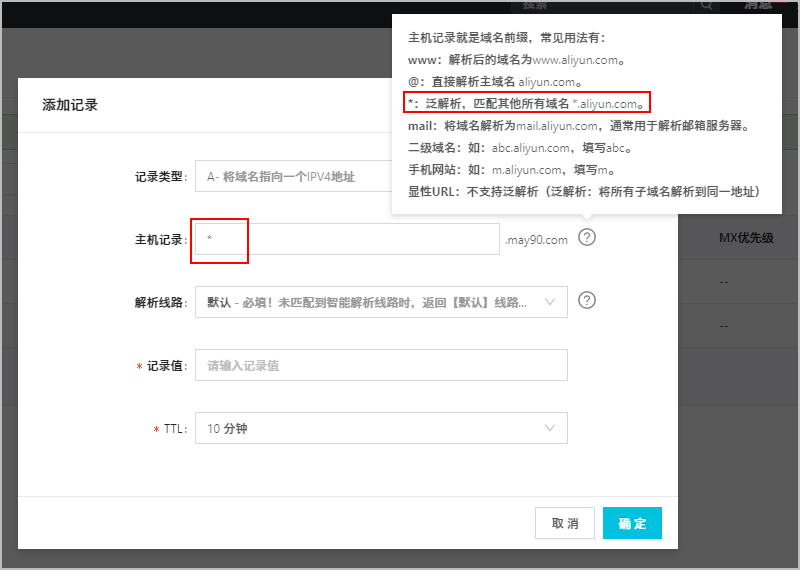The height and width of the screenshot is (570, 800).
Task: Click the help icon beside resolution line
Action: [x=587, y=300]
